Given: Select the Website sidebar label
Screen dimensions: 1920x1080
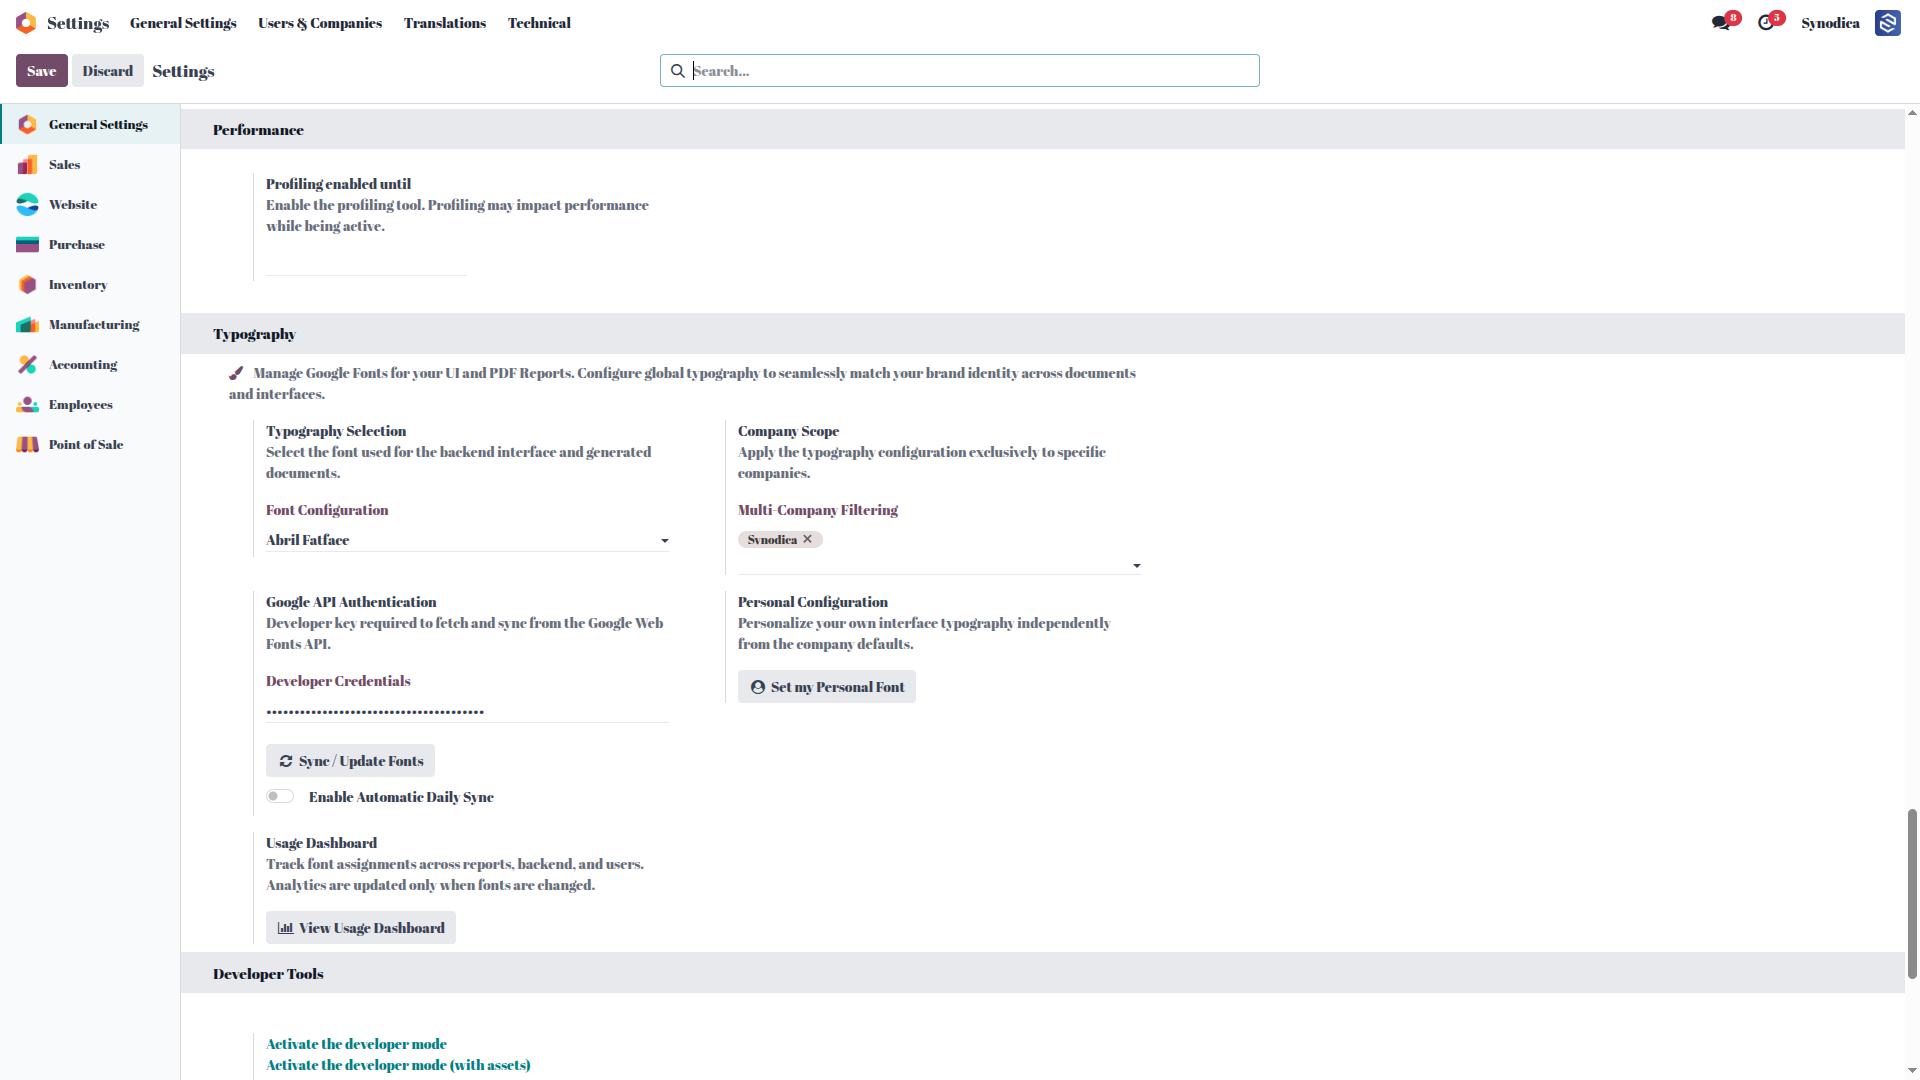Looking at the screenshot, I should tap(73, 204).
